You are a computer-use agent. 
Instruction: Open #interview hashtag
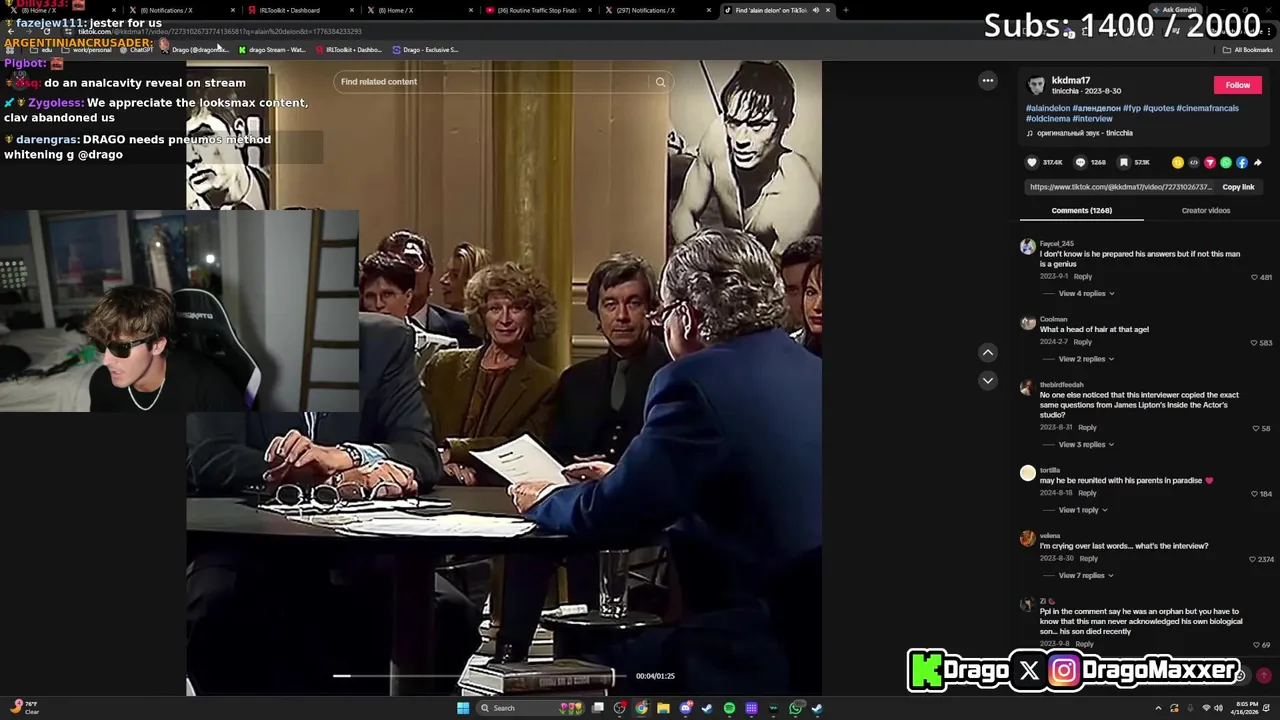[1092, 119]
